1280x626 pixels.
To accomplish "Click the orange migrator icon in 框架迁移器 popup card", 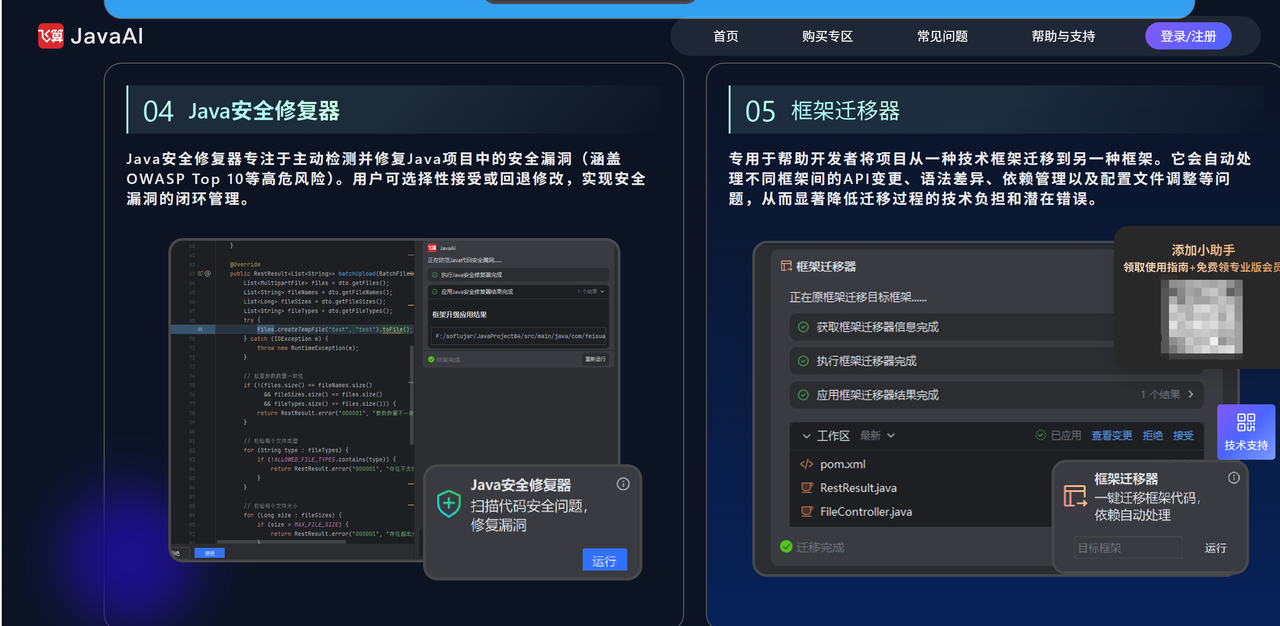I will pos(1075,496).
